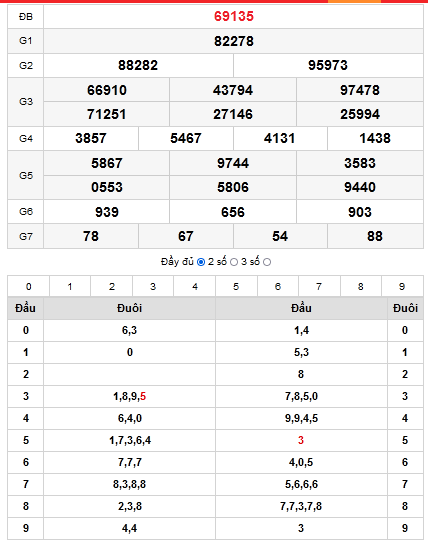Click G4 number 1438
The height and width of the screenshot is (543, 428).
point(375,139)
